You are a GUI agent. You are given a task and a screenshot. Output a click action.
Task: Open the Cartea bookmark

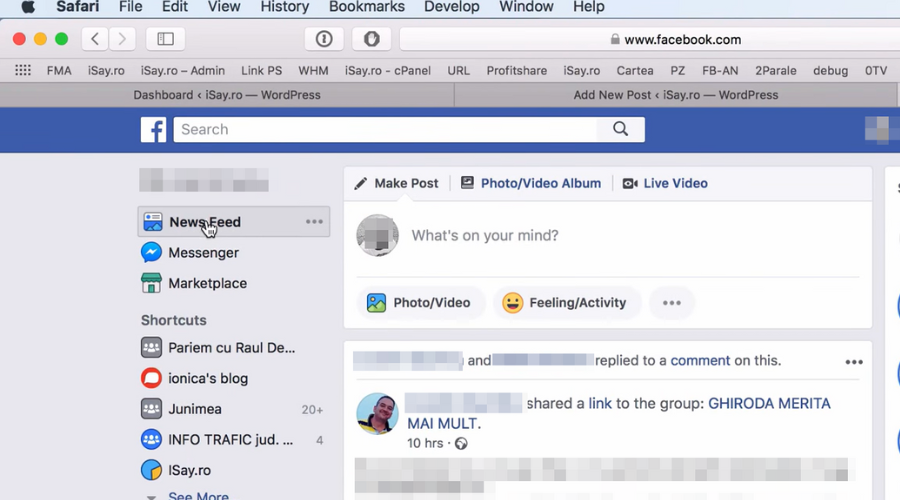click(x=635, y=71)
